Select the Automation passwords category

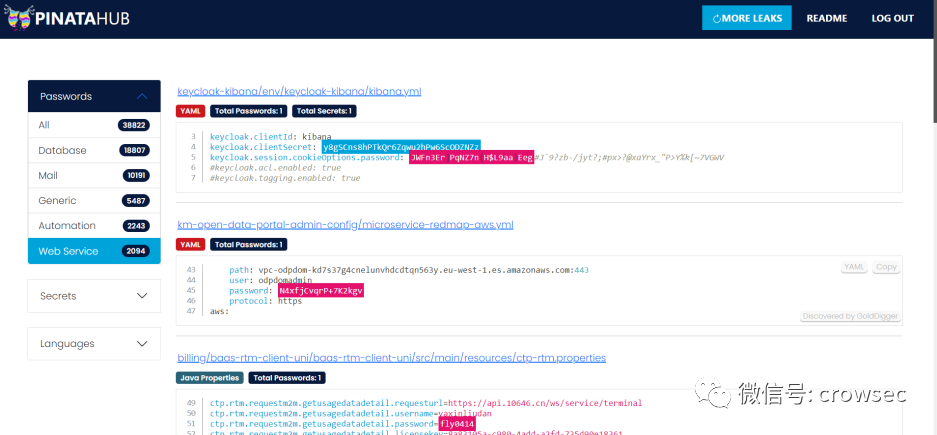point(94,226)
